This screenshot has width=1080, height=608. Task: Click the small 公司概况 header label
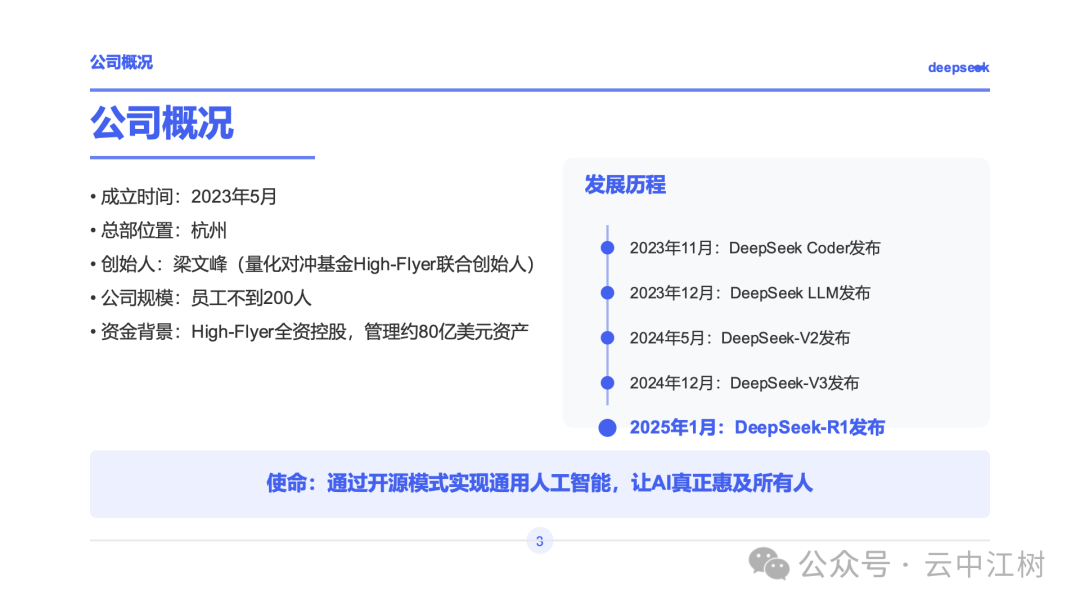[121, 62]
